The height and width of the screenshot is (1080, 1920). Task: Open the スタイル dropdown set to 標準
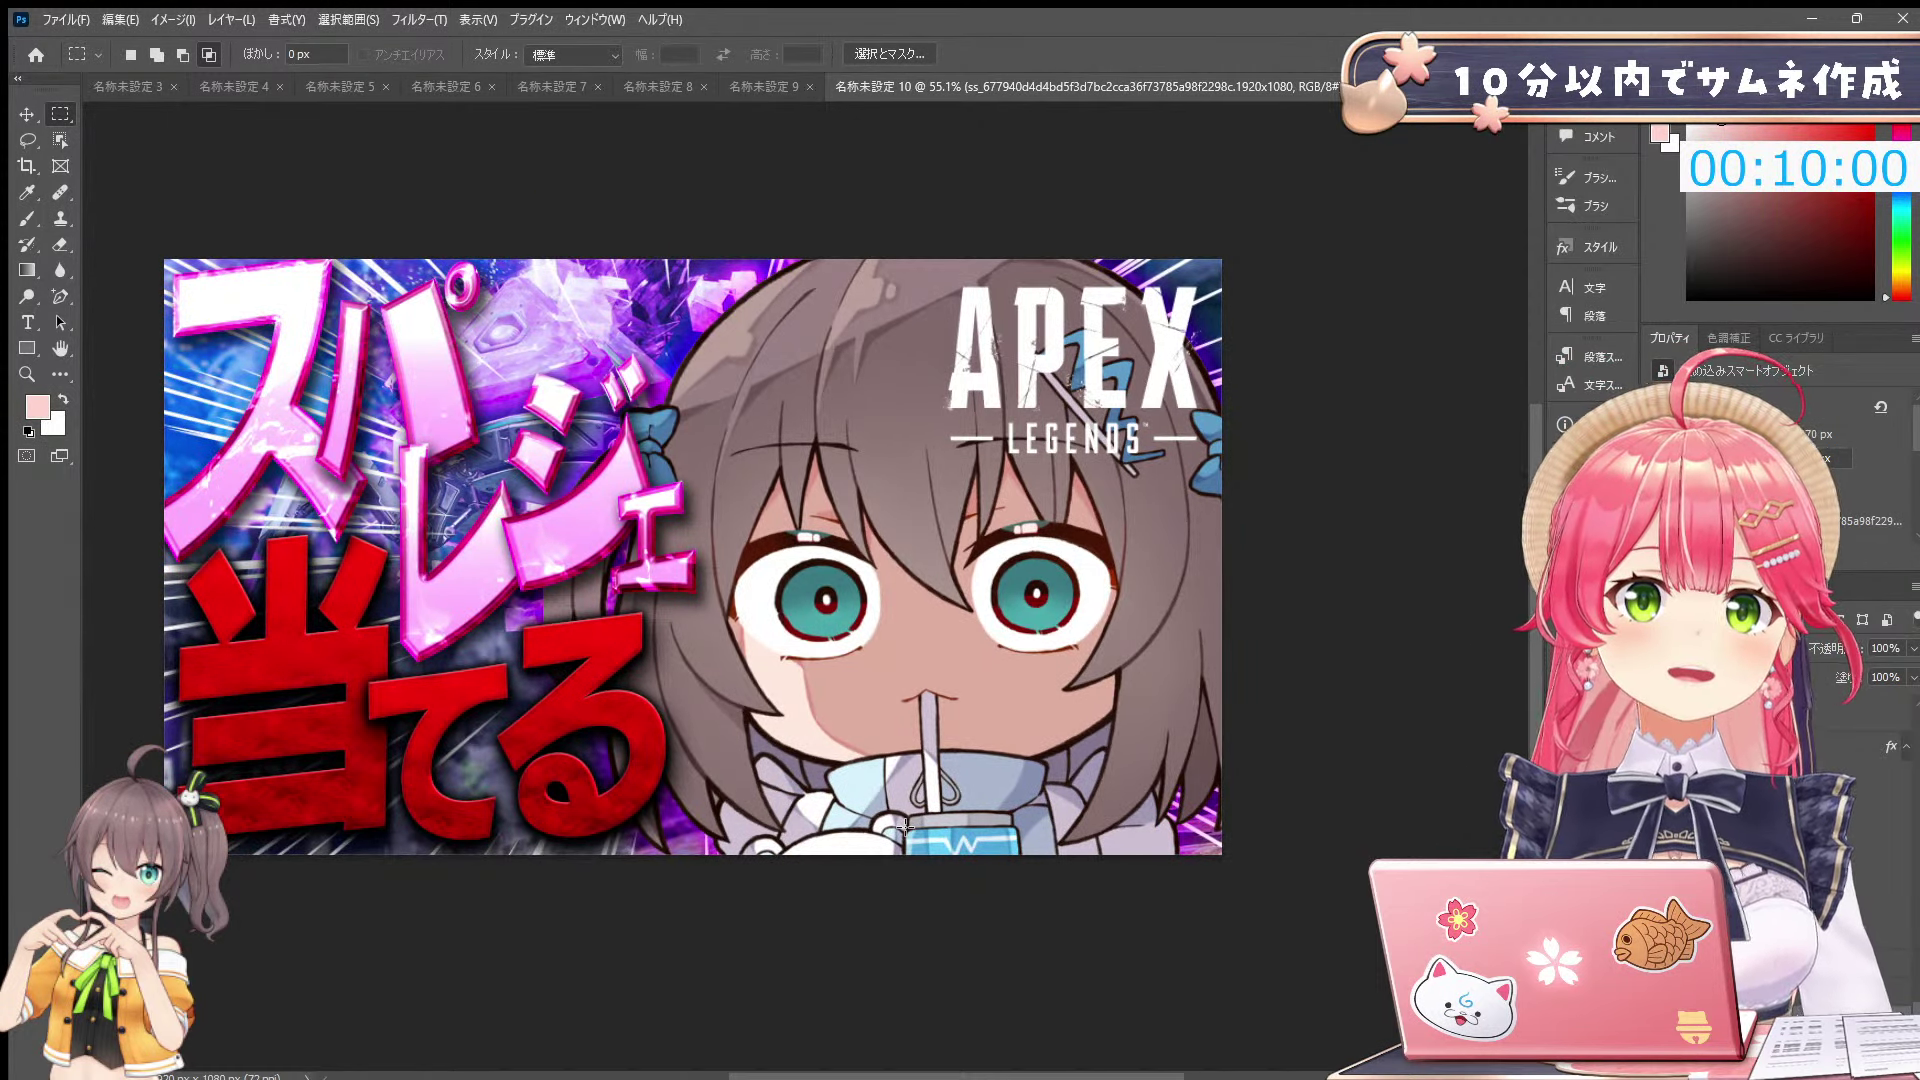[x=574, y=55]
